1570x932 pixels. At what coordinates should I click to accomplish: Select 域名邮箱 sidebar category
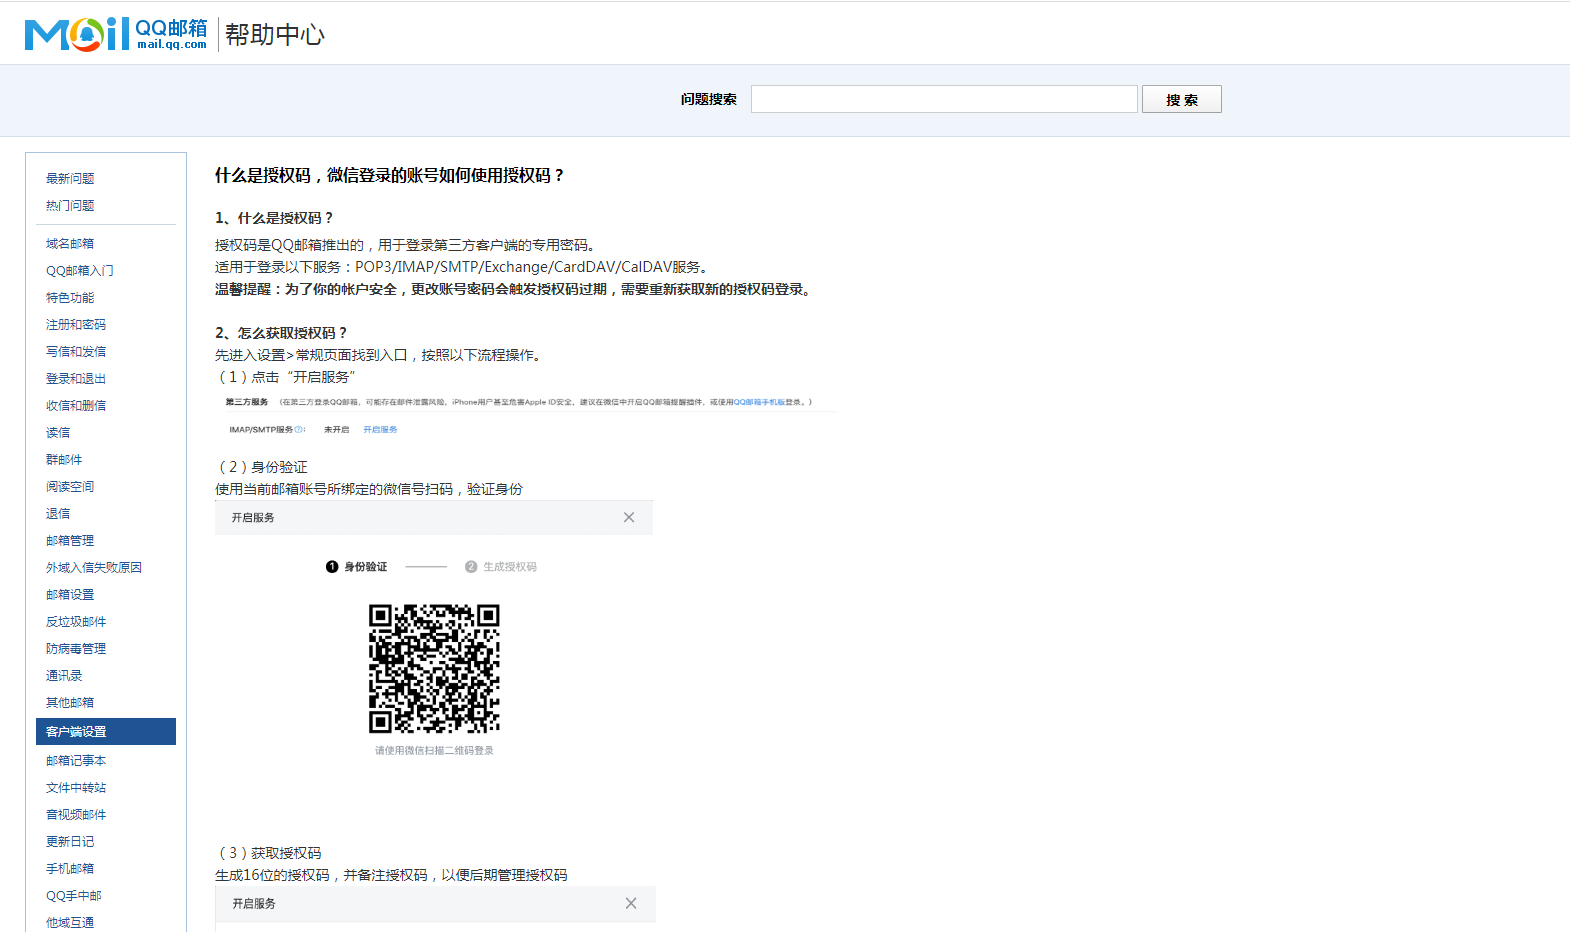pyautogui.click(x=70, y=244)
